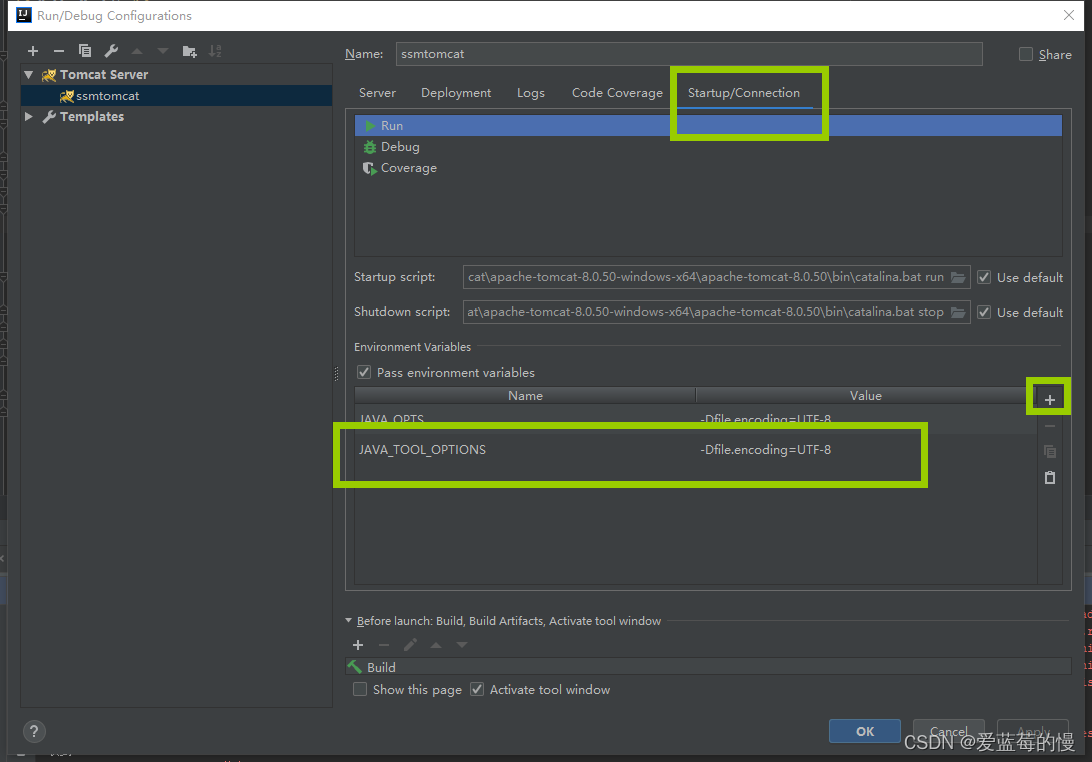Switch to the Deployment tab
The height and width of the screenshot is (762, 1092).
pyautogui.click(x=456, y=93)
